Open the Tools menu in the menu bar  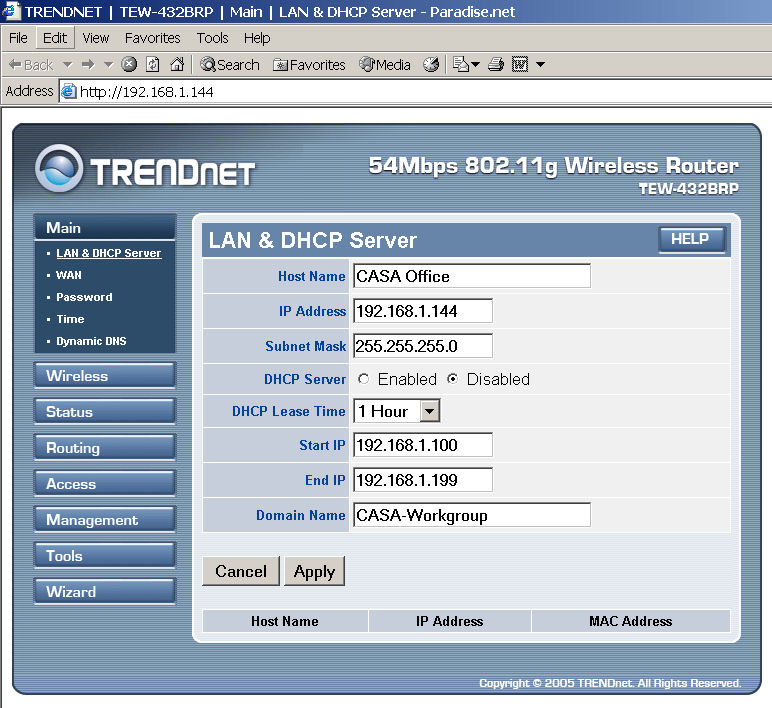[x=213, y=38]
